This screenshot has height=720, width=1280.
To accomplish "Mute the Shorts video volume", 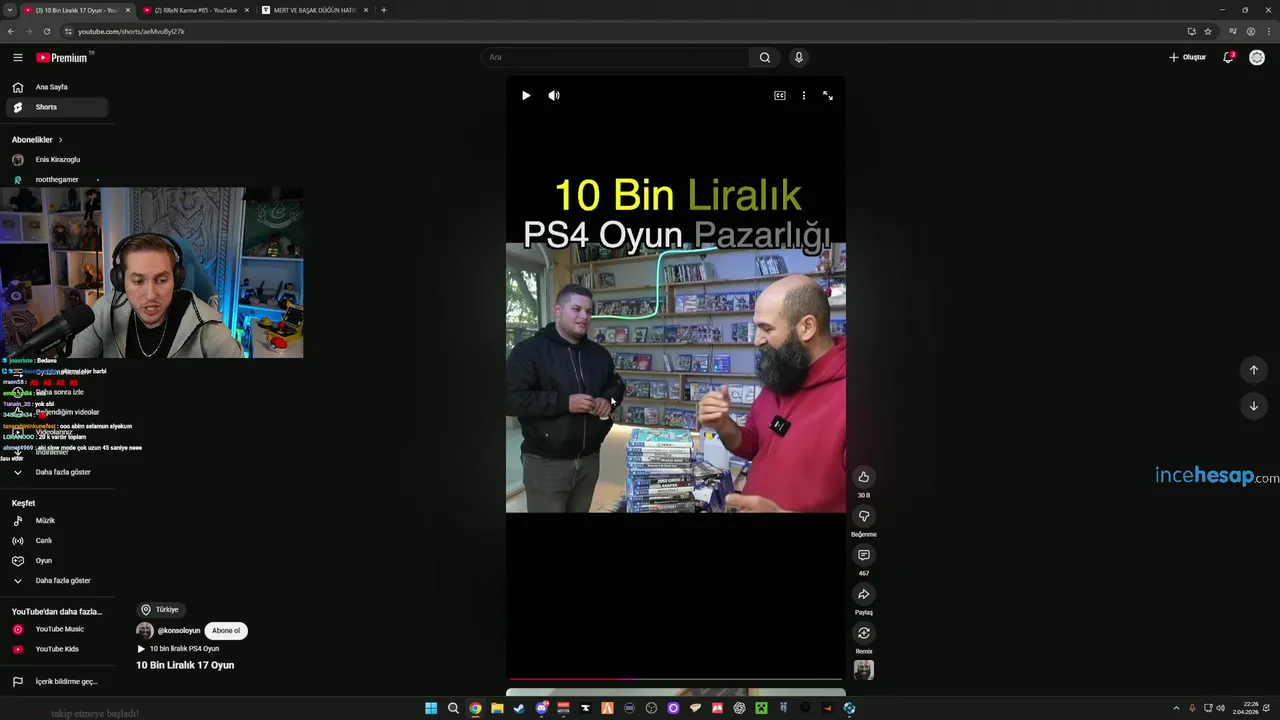I will click(x=554, y=96).
